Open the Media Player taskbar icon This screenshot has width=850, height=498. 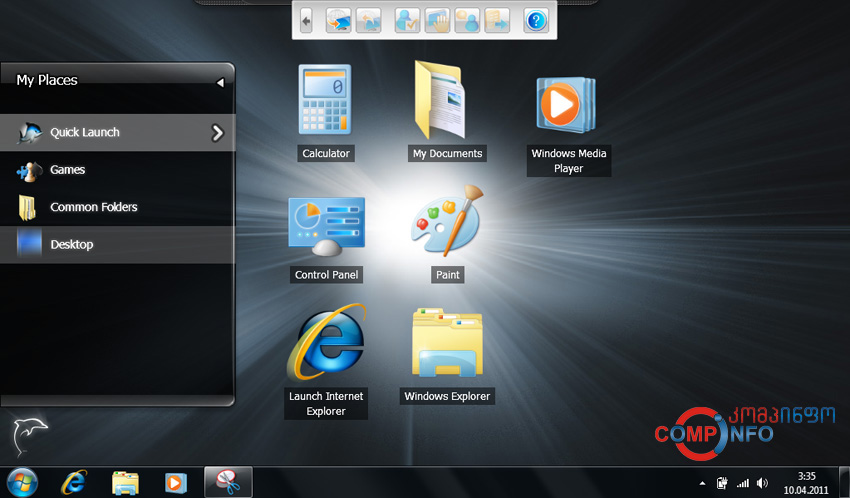(176, 482)
